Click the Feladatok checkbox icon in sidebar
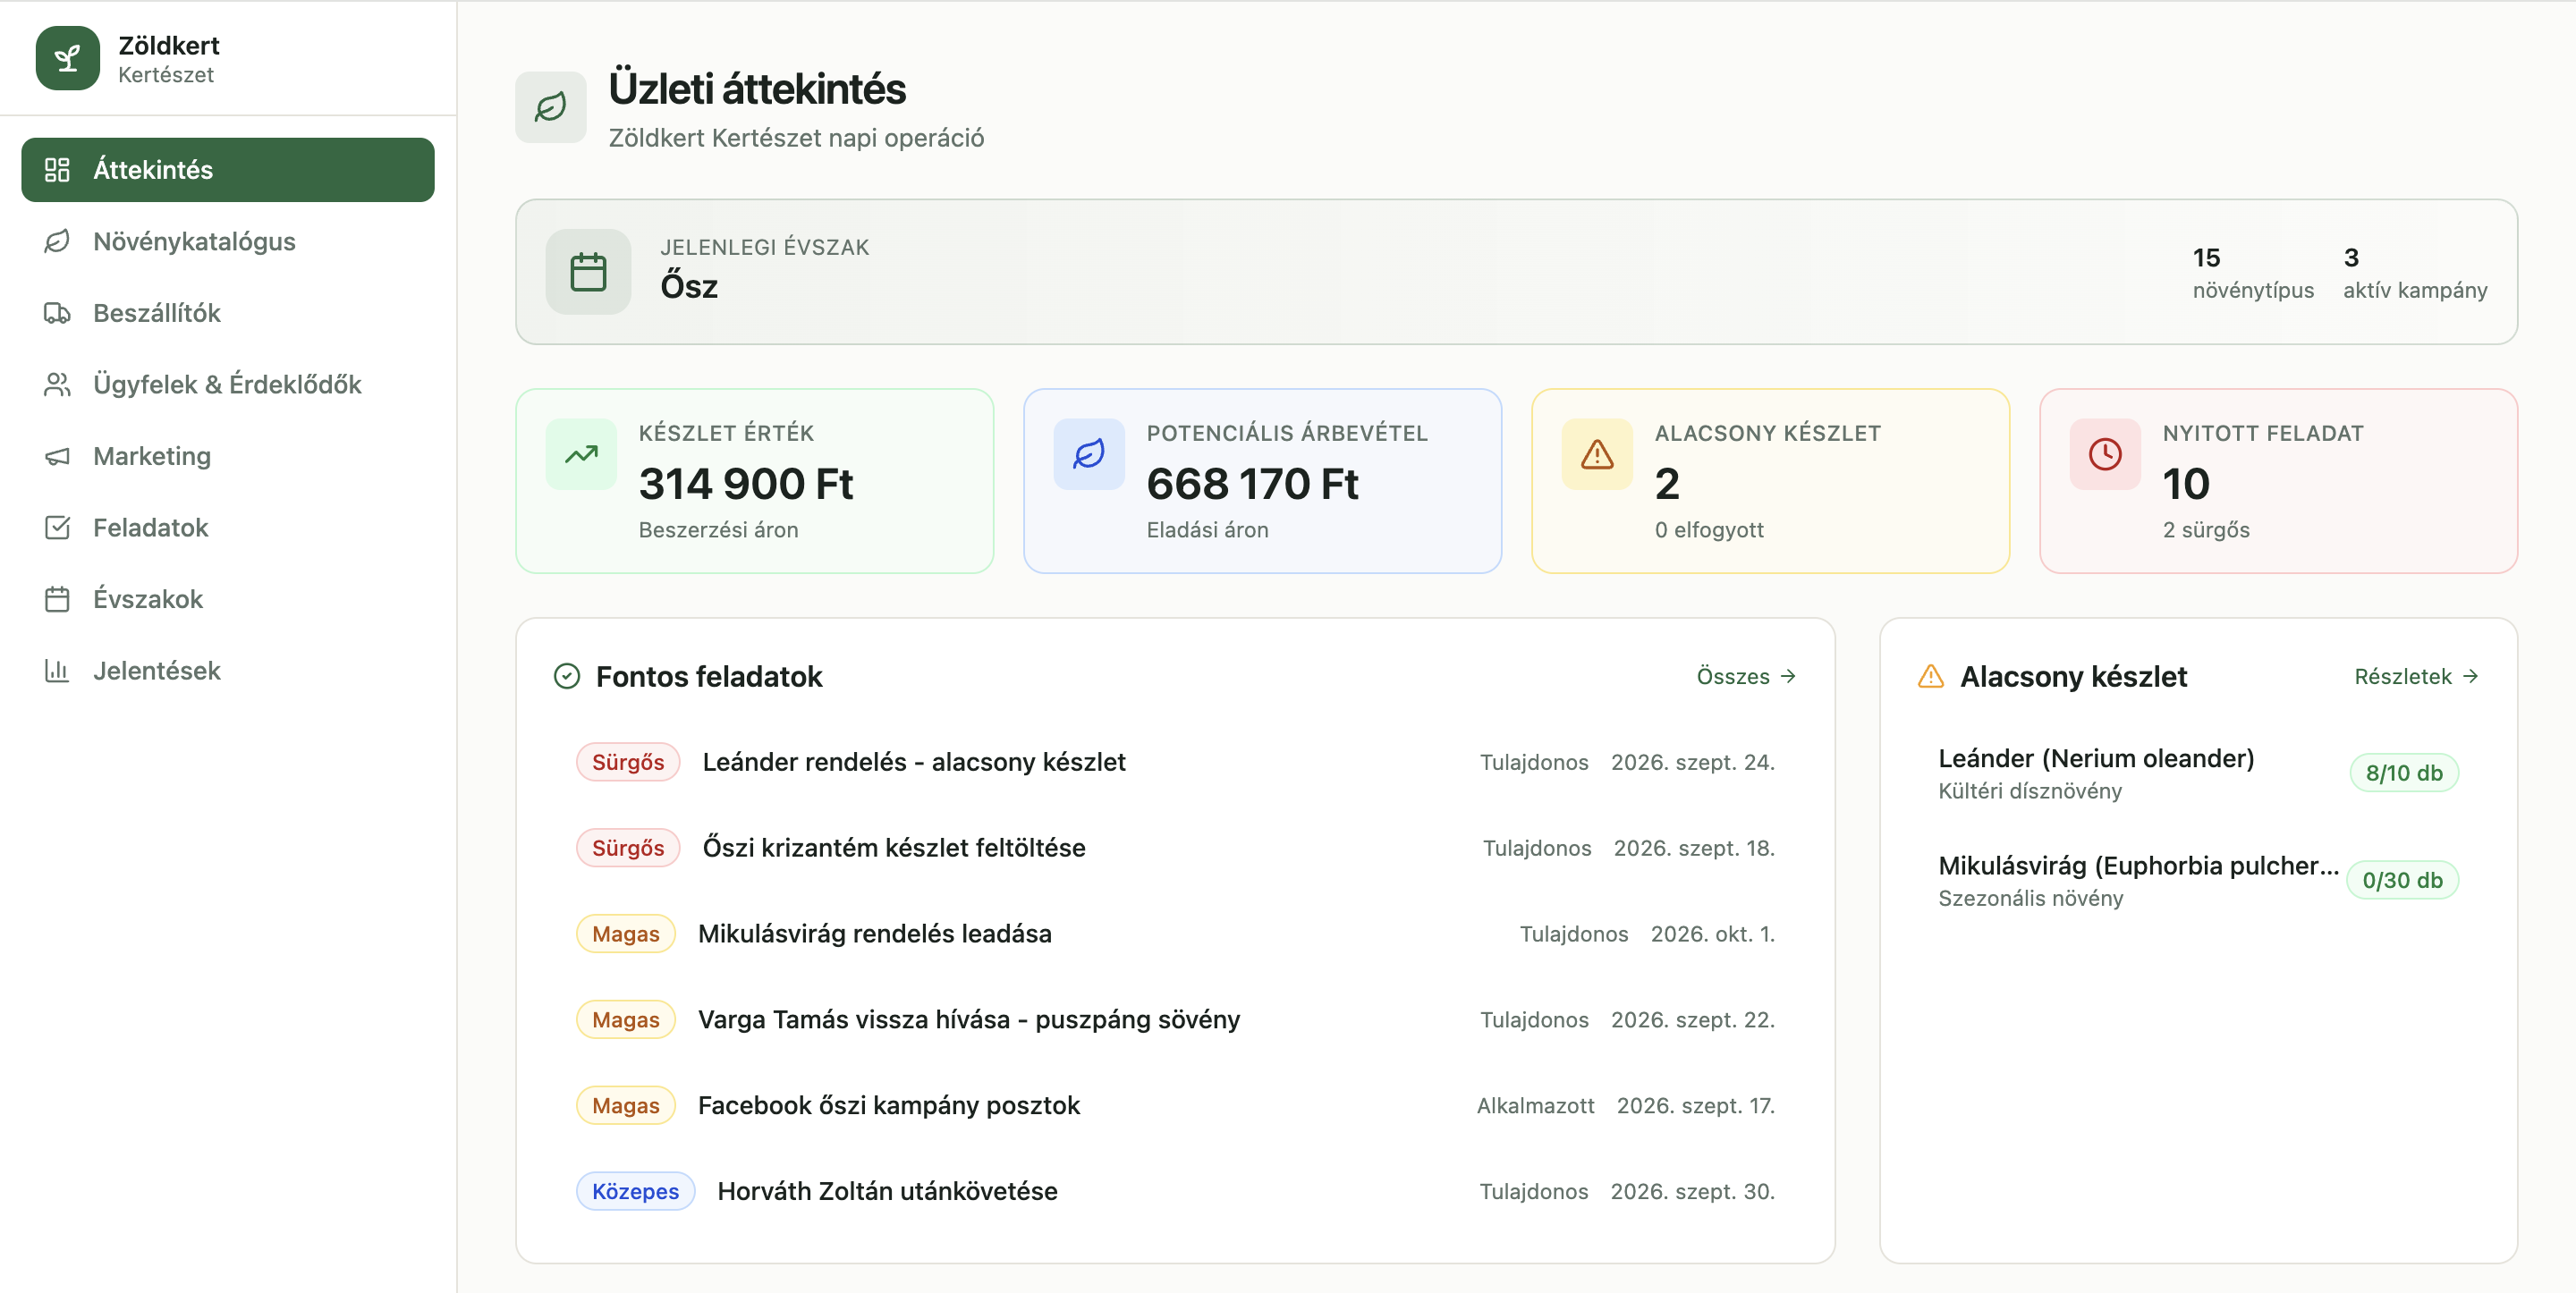Image resolution: width=2576 pixels, height=1293 pixels. (x=57, y=527)
